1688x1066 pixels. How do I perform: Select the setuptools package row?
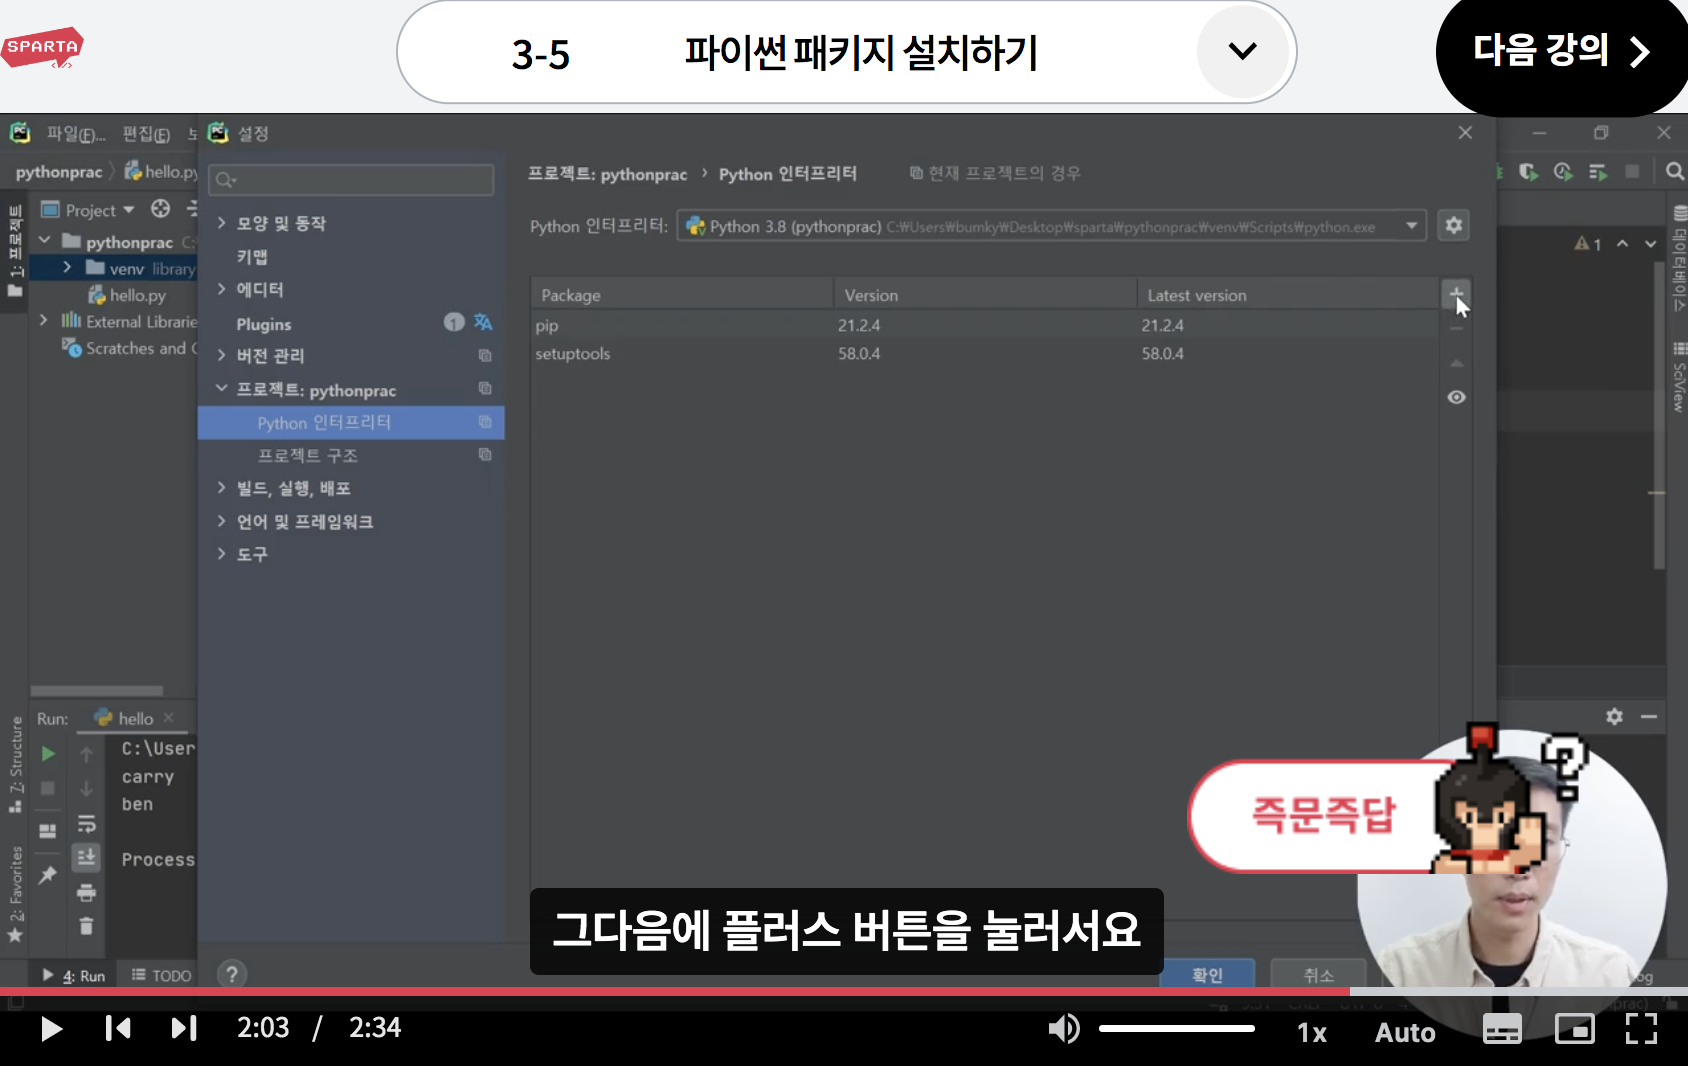tap(984, 353)
